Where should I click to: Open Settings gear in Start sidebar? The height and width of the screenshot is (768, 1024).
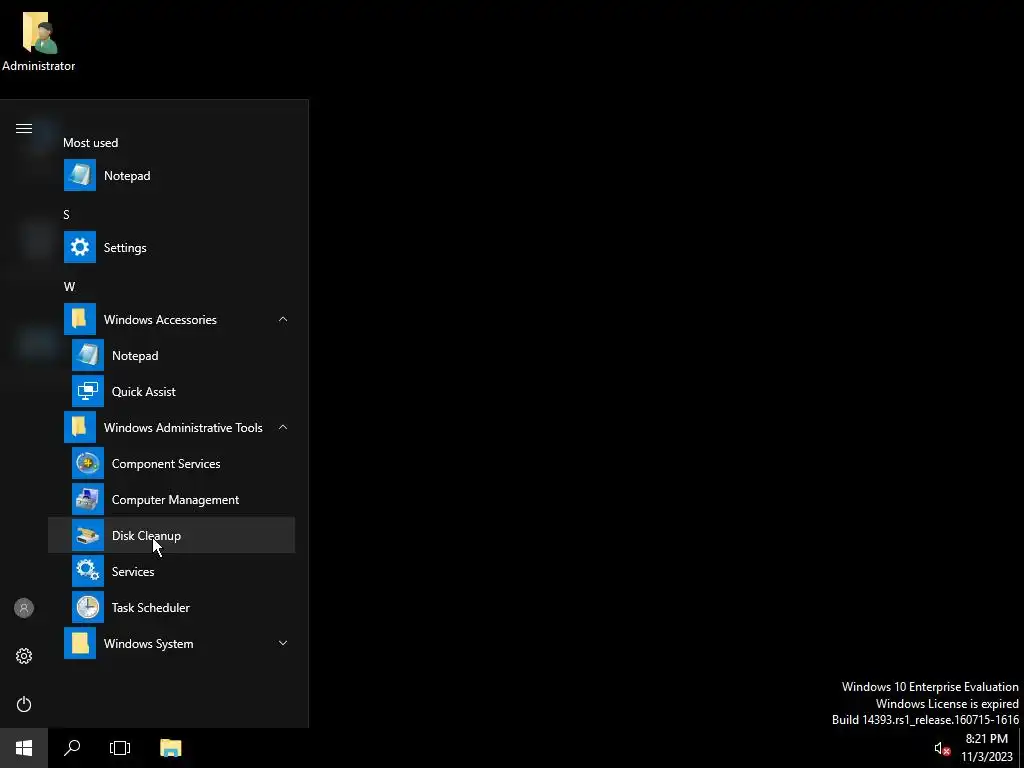(24, 656)
